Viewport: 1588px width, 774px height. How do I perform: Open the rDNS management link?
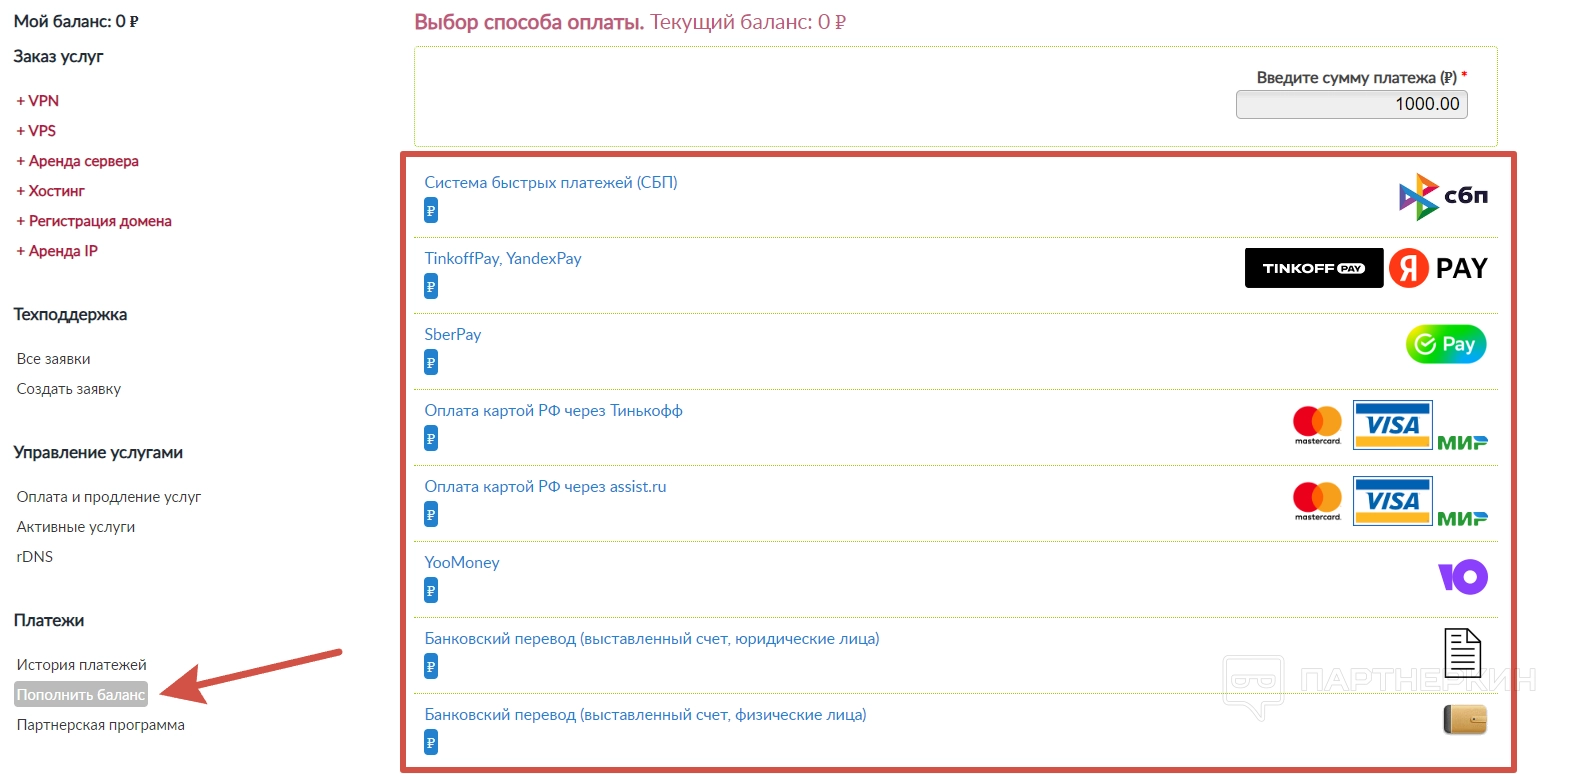[x=35, y=557]
